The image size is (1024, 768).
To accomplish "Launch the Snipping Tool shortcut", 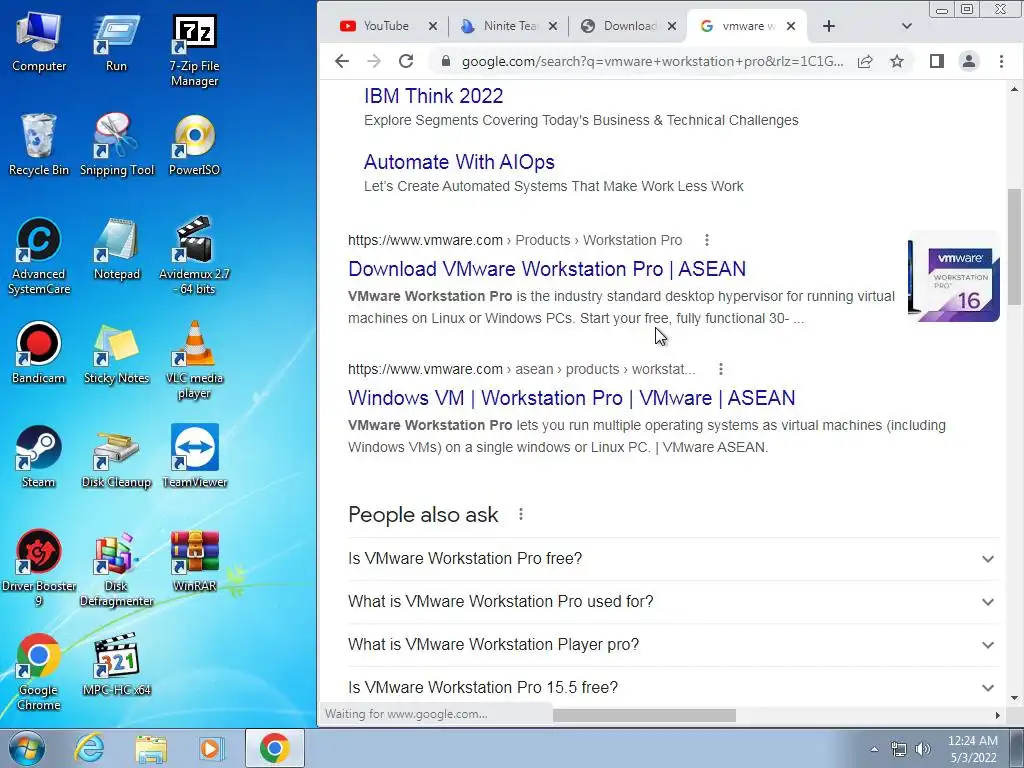I will [117, 145].
